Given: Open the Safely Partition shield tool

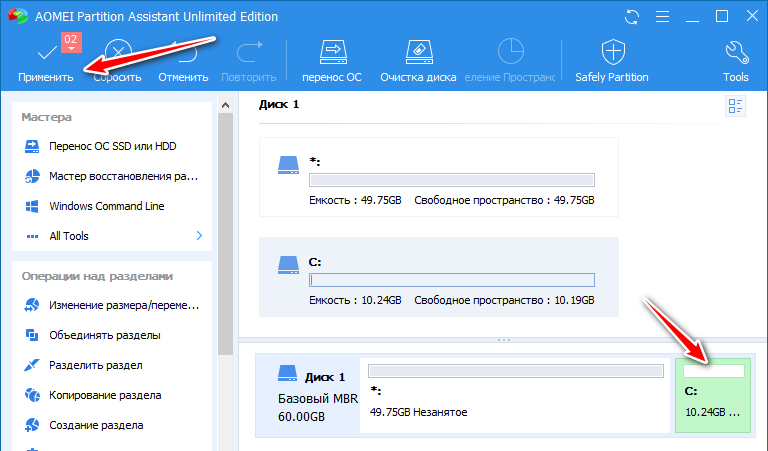Looking at the screenshot, I should [612, 61].
